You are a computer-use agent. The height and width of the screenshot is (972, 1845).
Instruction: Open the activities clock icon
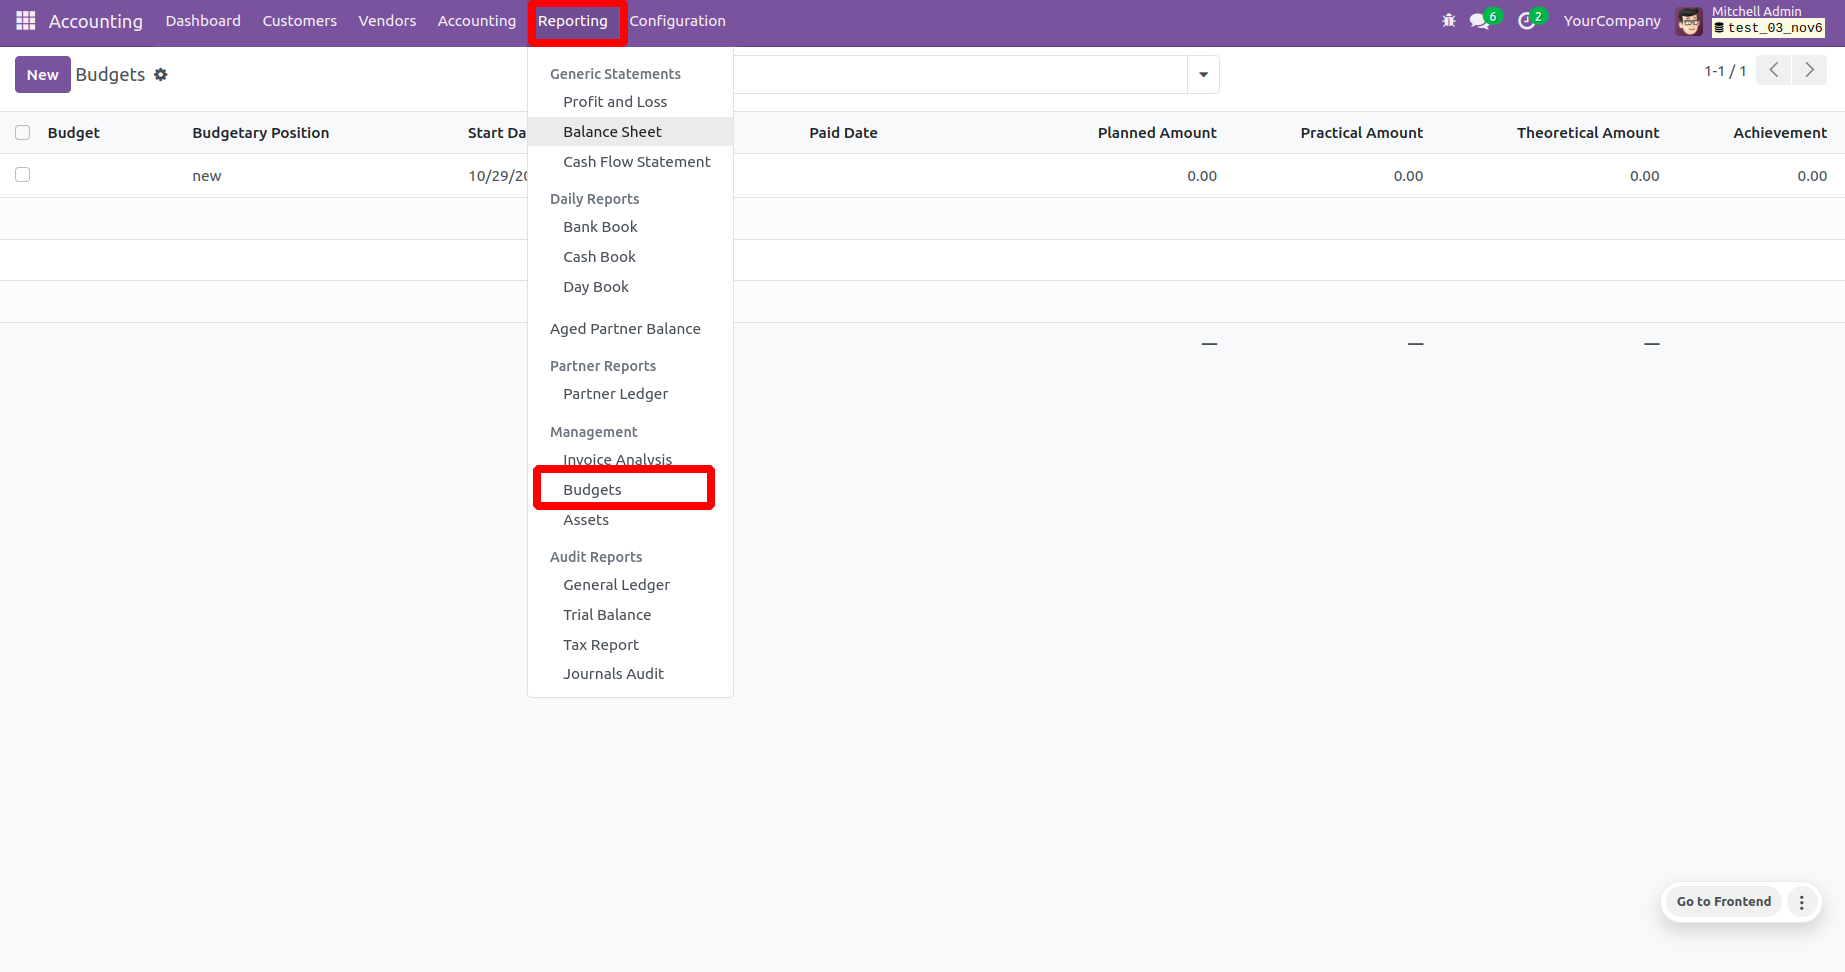(x=1526, y=21)
